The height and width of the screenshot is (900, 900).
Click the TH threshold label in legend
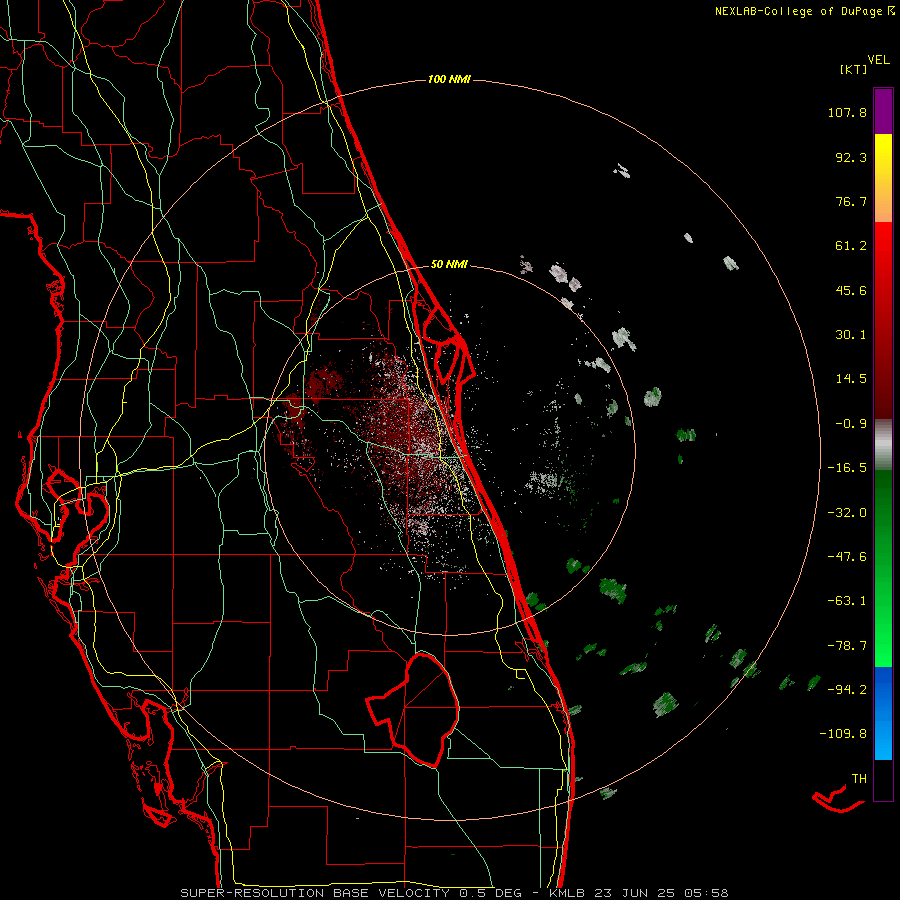point(859,779)
